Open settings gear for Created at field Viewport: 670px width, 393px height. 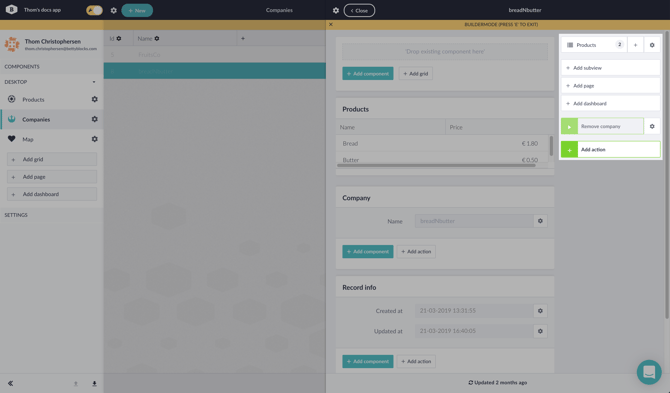[540, 311]
